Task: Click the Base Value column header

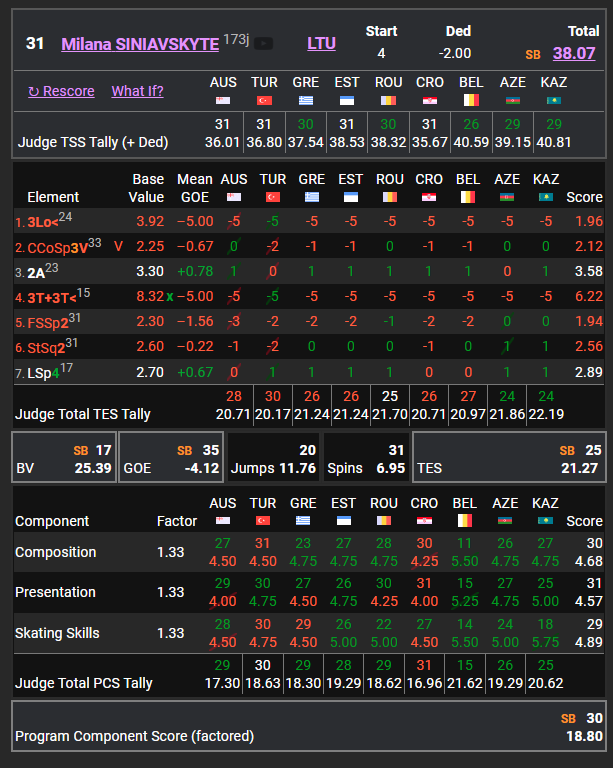Action: (x=148, y=188)
